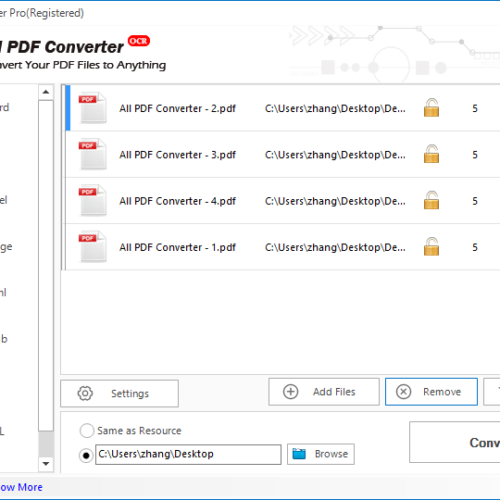The image size is (500, 500).
Task: Remove the selected PDF file
Action: pyautogui.click(x=431, y=392)
